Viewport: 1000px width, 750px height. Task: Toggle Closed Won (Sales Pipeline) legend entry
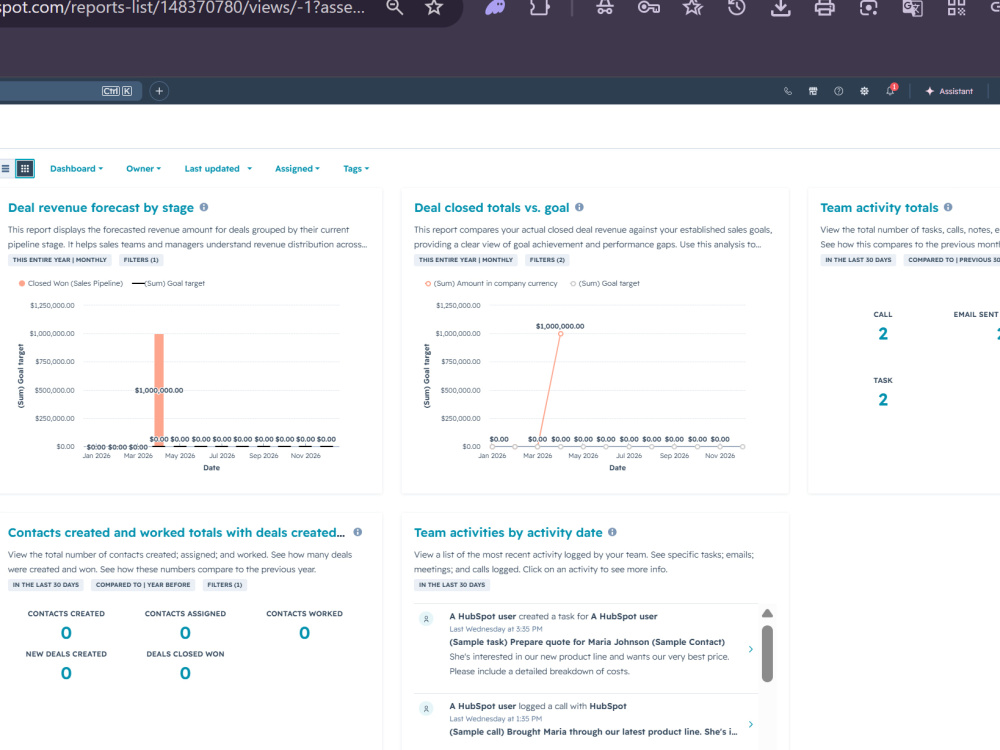71,283
